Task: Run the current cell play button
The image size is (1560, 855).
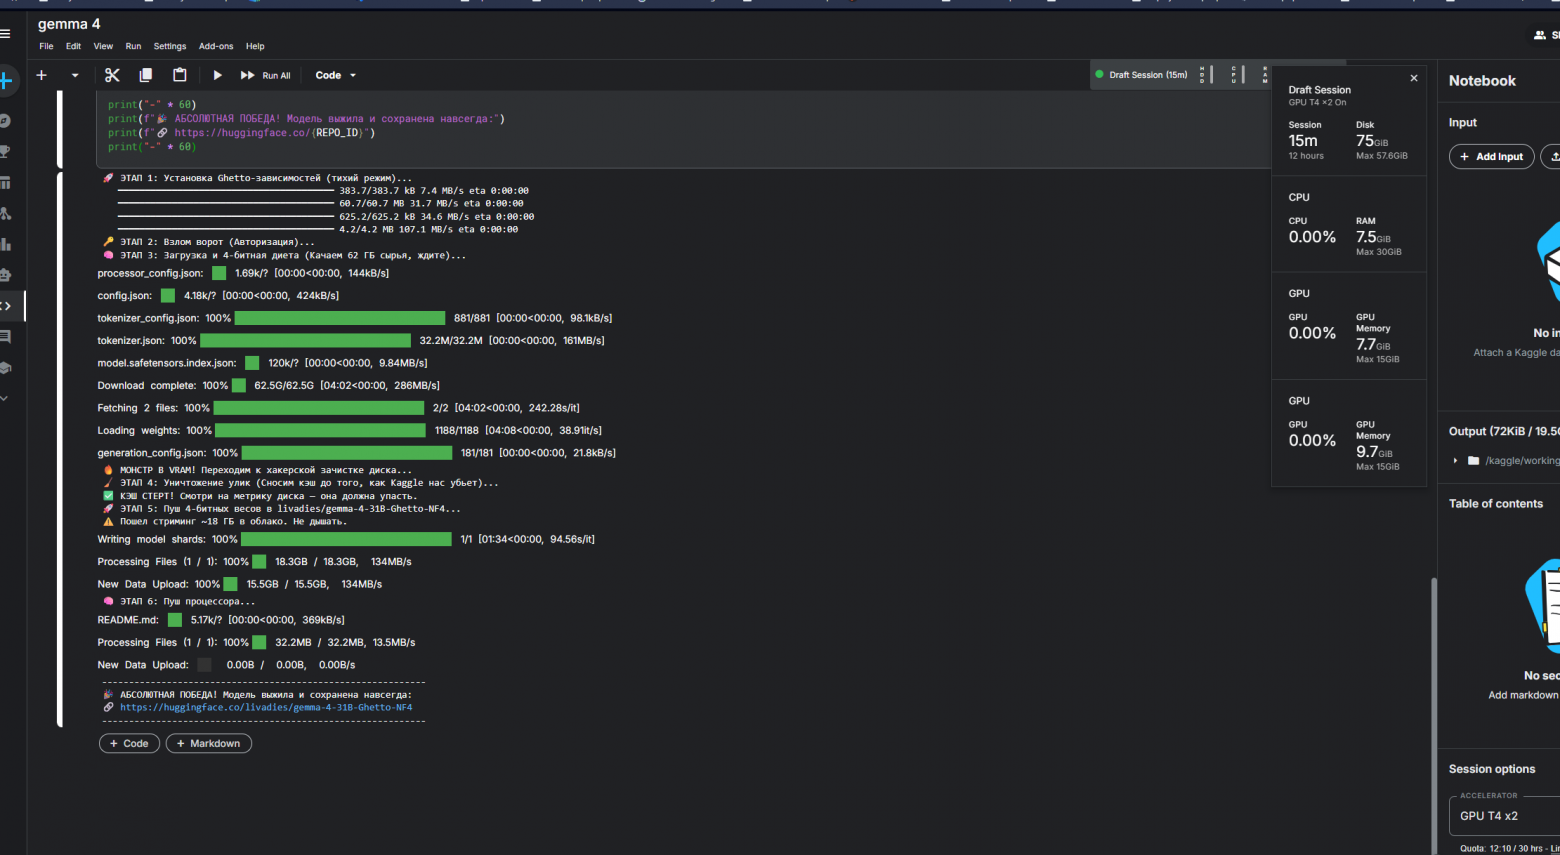Action: pos(217,75)
